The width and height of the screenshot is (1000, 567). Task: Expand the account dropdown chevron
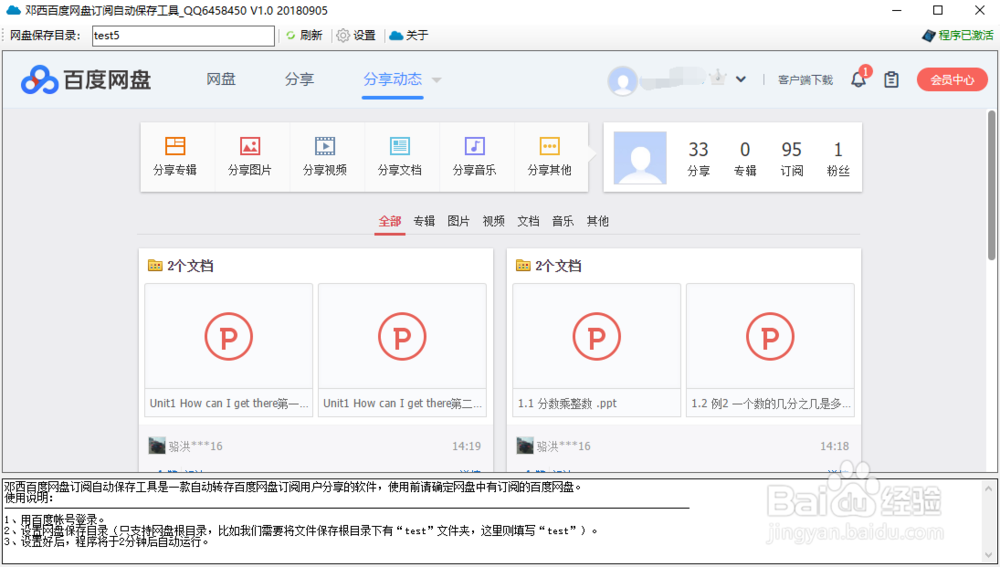point(740,80)
